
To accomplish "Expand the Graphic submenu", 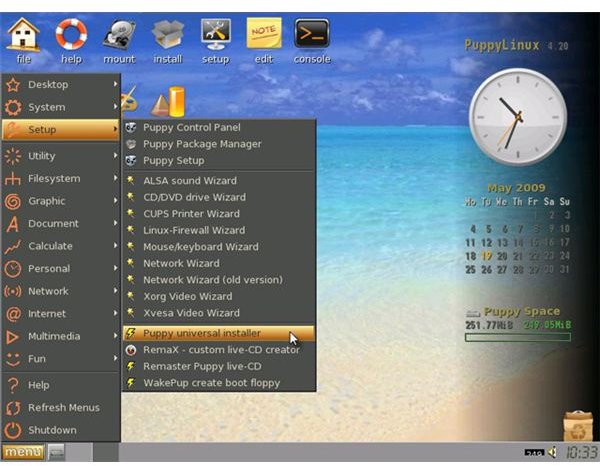I will tap(61, 201).
